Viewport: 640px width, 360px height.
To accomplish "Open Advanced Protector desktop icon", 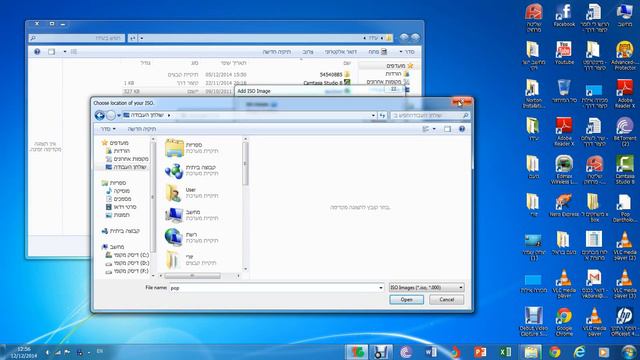I will click(x=624, y=56).
